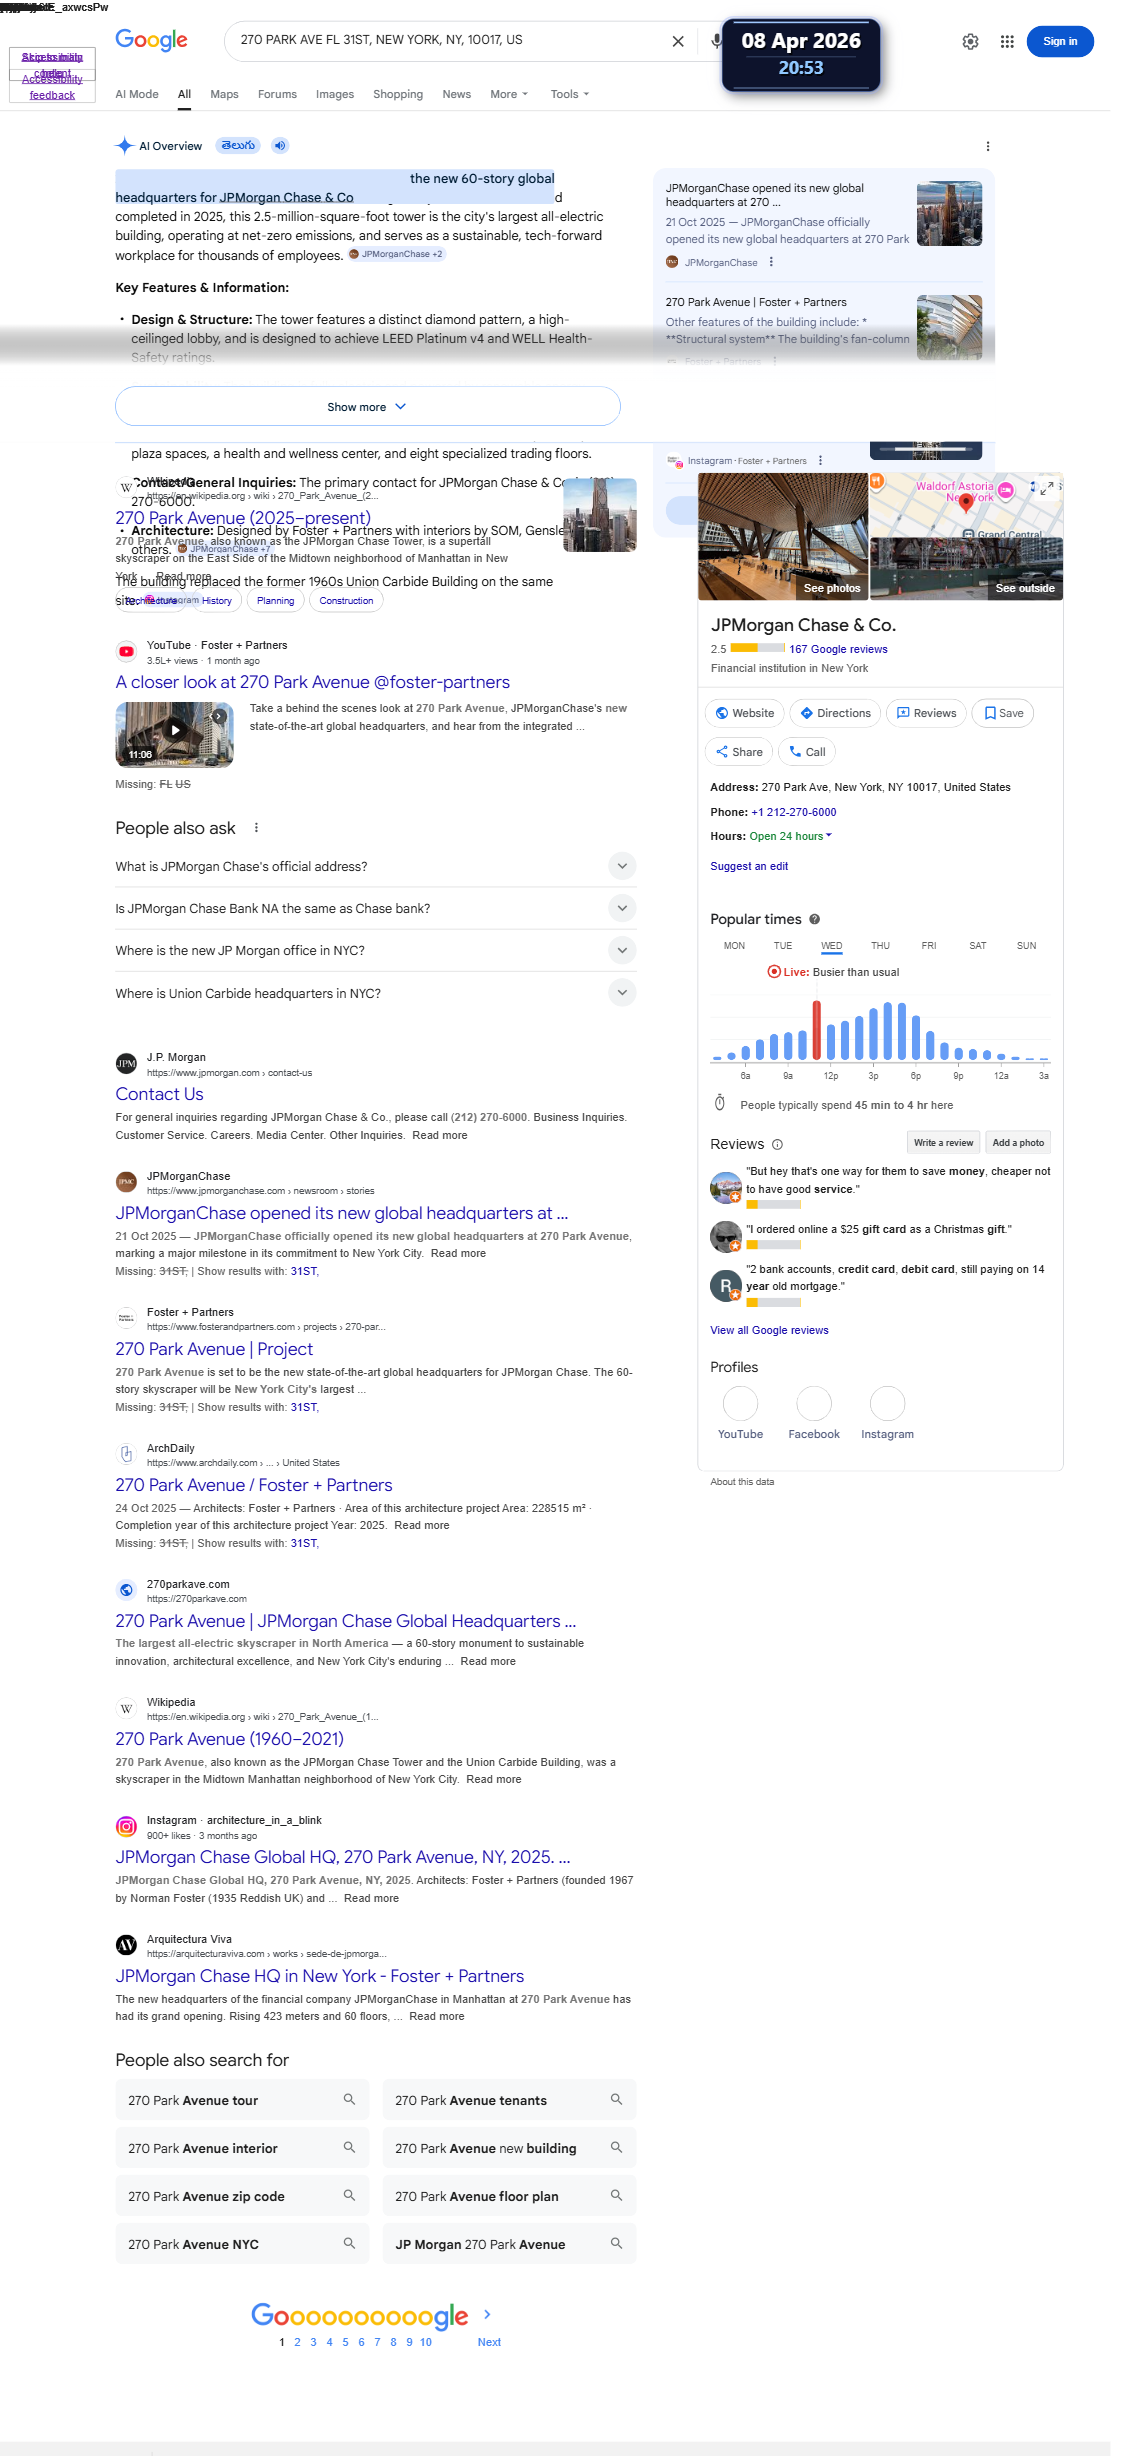Show info about Reviews
The image size is (1124, 2456).
click(x=777, y=1144)
